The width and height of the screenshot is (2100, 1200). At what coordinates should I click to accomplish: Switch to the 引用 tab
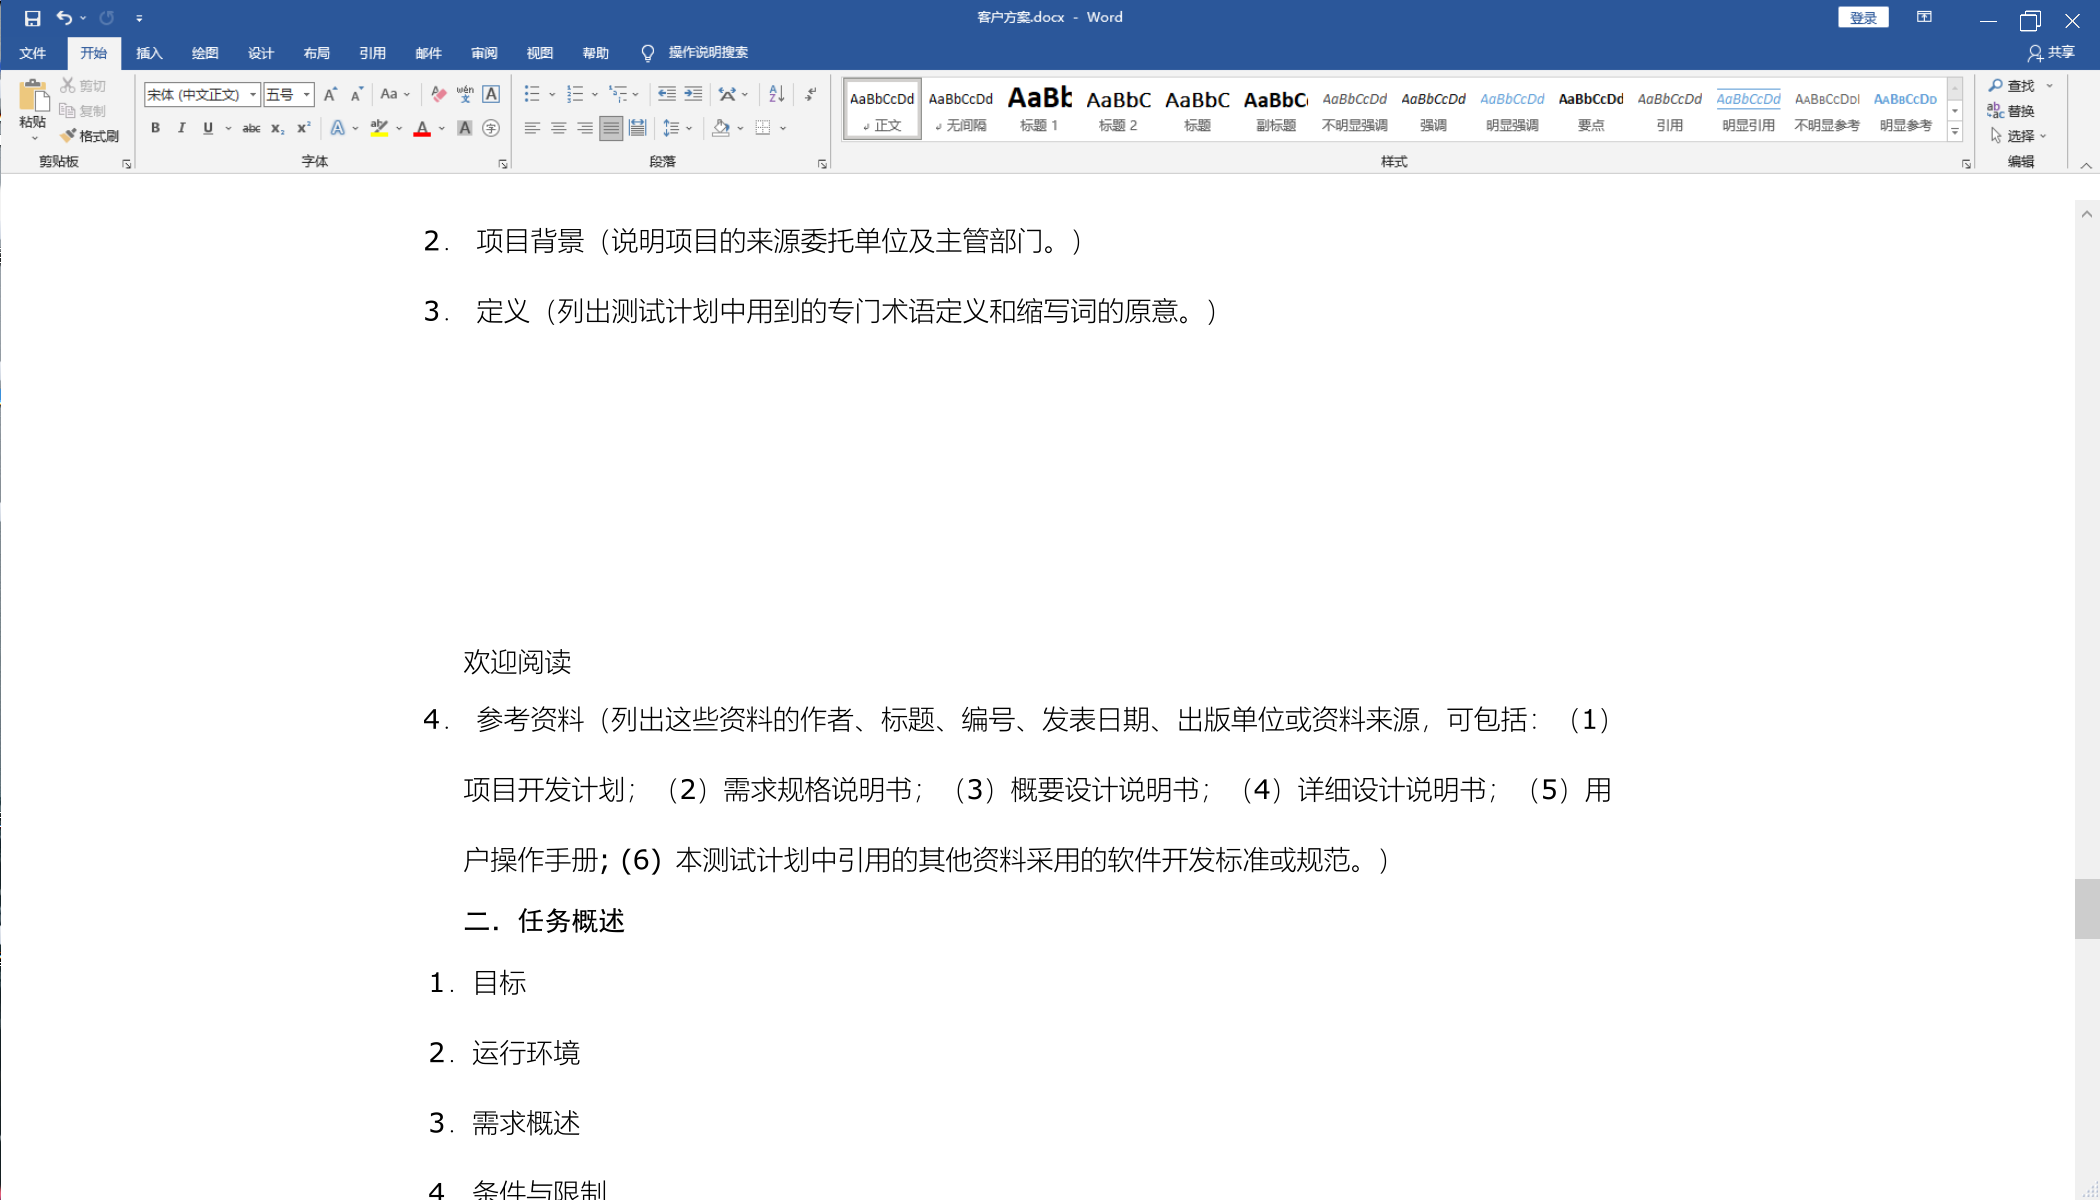pyautogui.click(x=373, y=52)
